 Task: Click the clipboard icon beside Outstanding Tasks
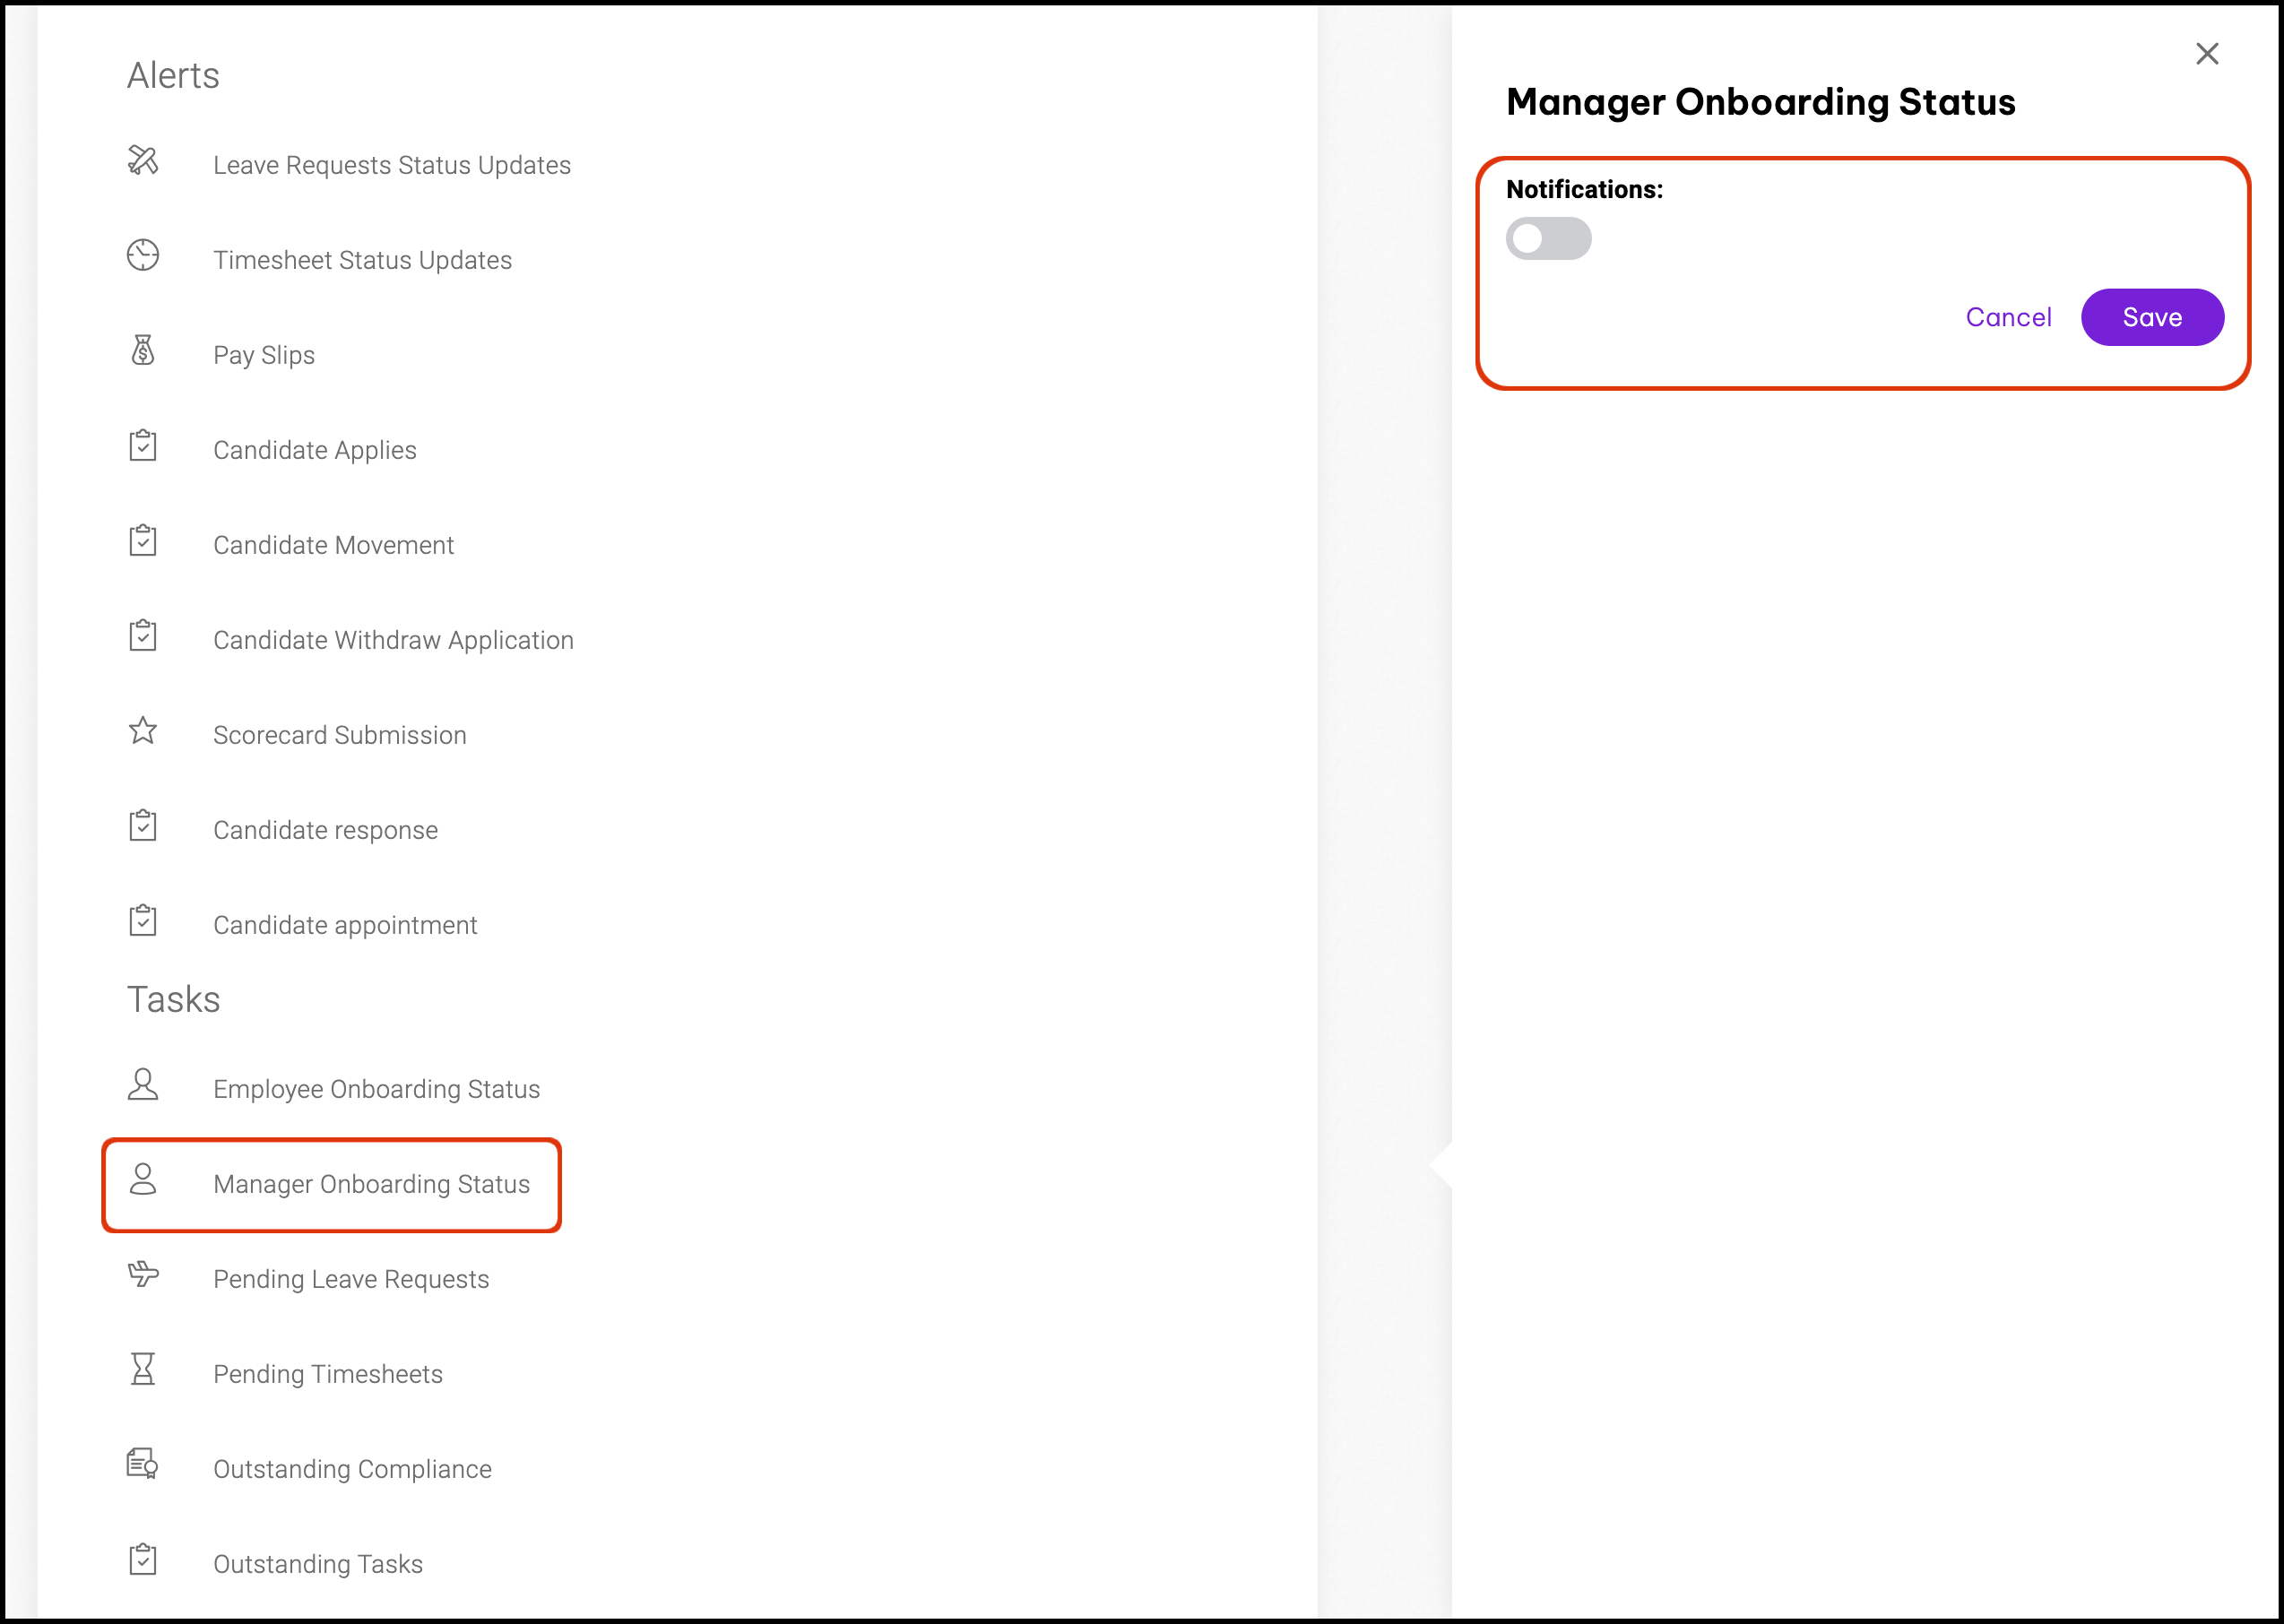click(143, 1559)
